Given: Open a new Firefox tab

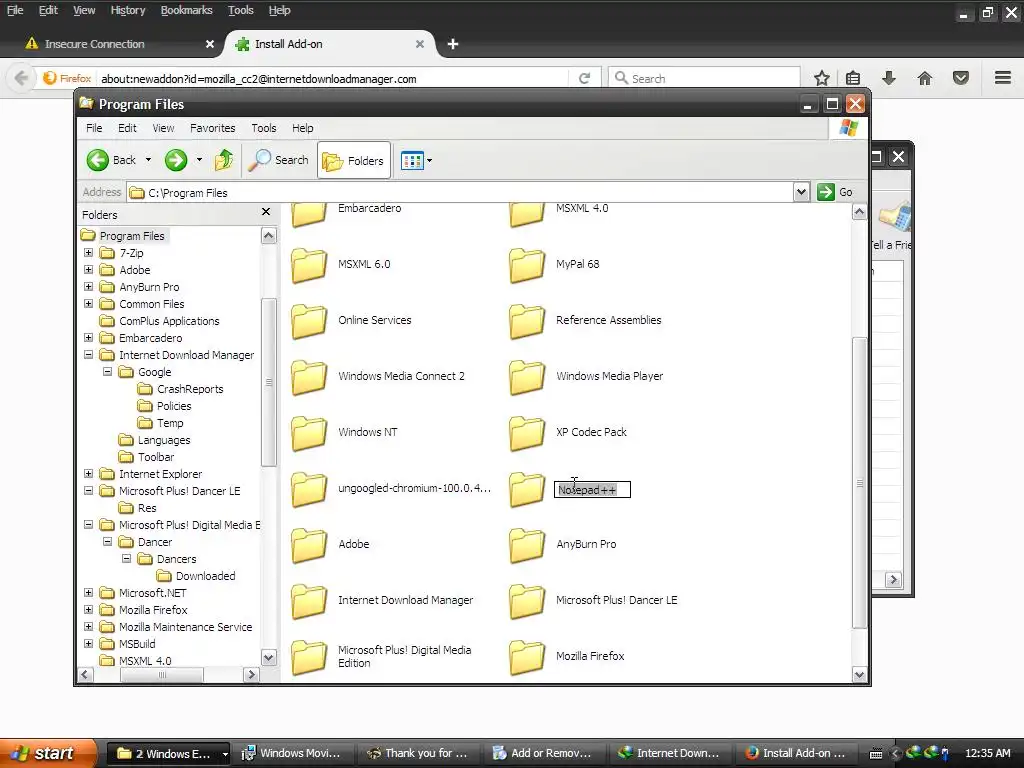Looking at the screenshot, I should (453, 44).
